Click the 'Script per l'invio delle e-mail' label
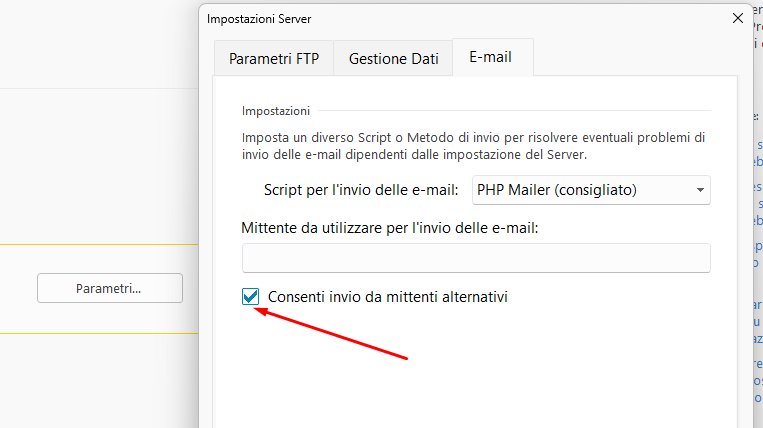The height and width of the screenshot is (428, 763). pyautogui.click(x=361, y=189)
